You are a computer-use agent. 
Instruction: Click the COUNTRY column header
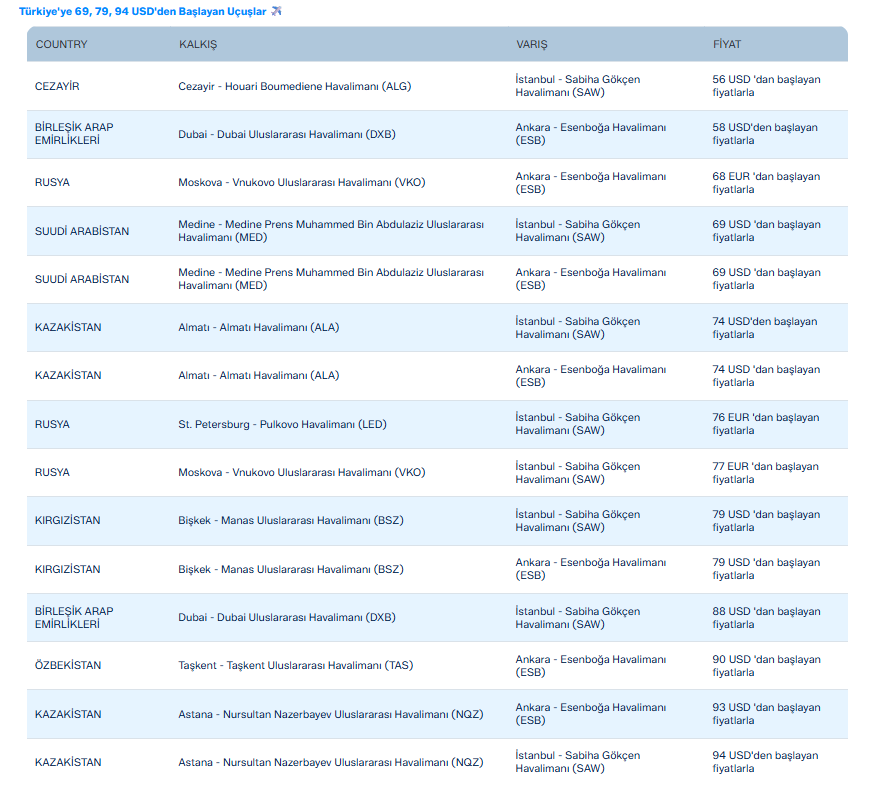tap(62, 44)
